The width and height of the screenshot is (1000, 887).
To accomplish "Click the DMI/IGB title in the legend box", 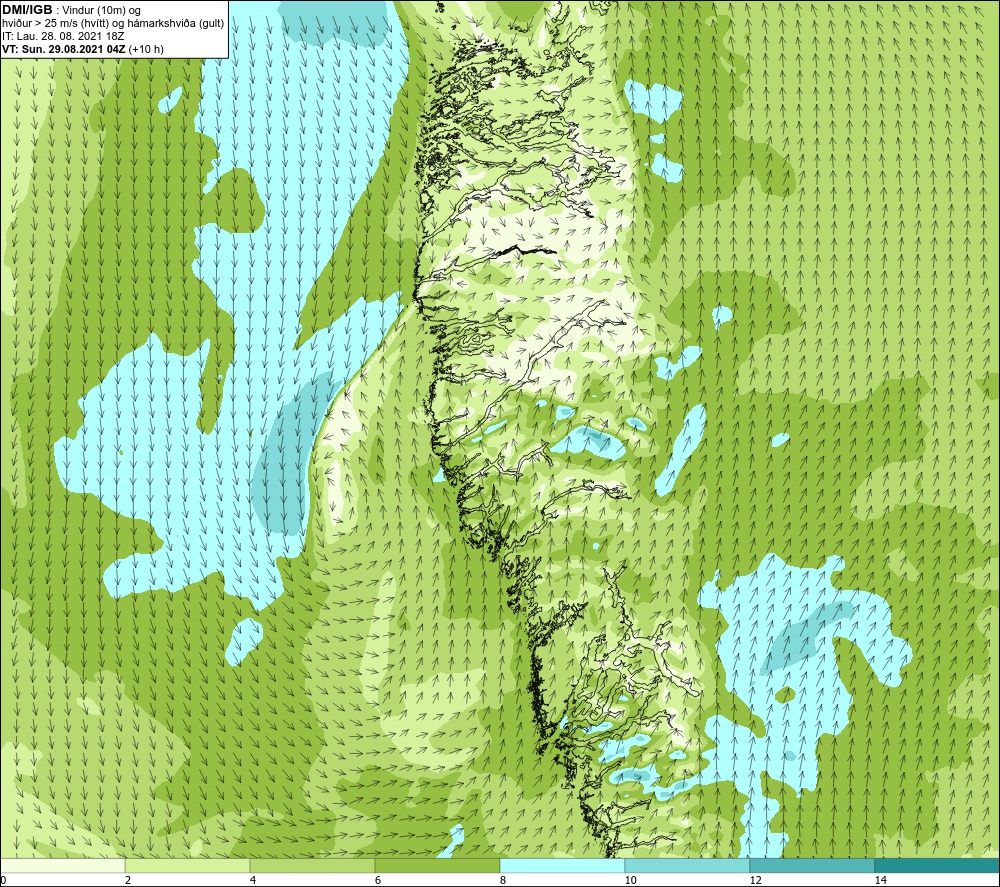I will [x=27, y=10].
